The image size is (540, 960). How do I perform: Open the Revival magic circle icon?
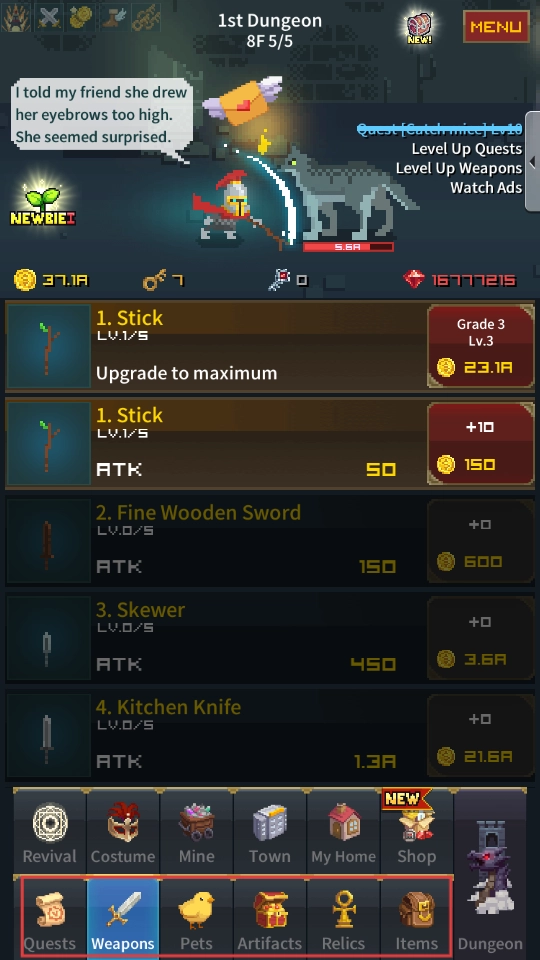coord(50,833)
